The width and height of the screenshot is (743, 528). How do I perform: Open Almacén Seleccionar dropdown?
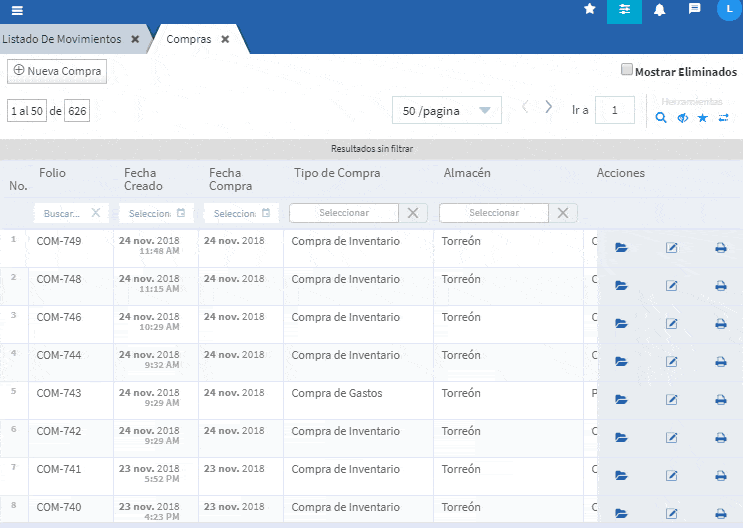(494, 213)
